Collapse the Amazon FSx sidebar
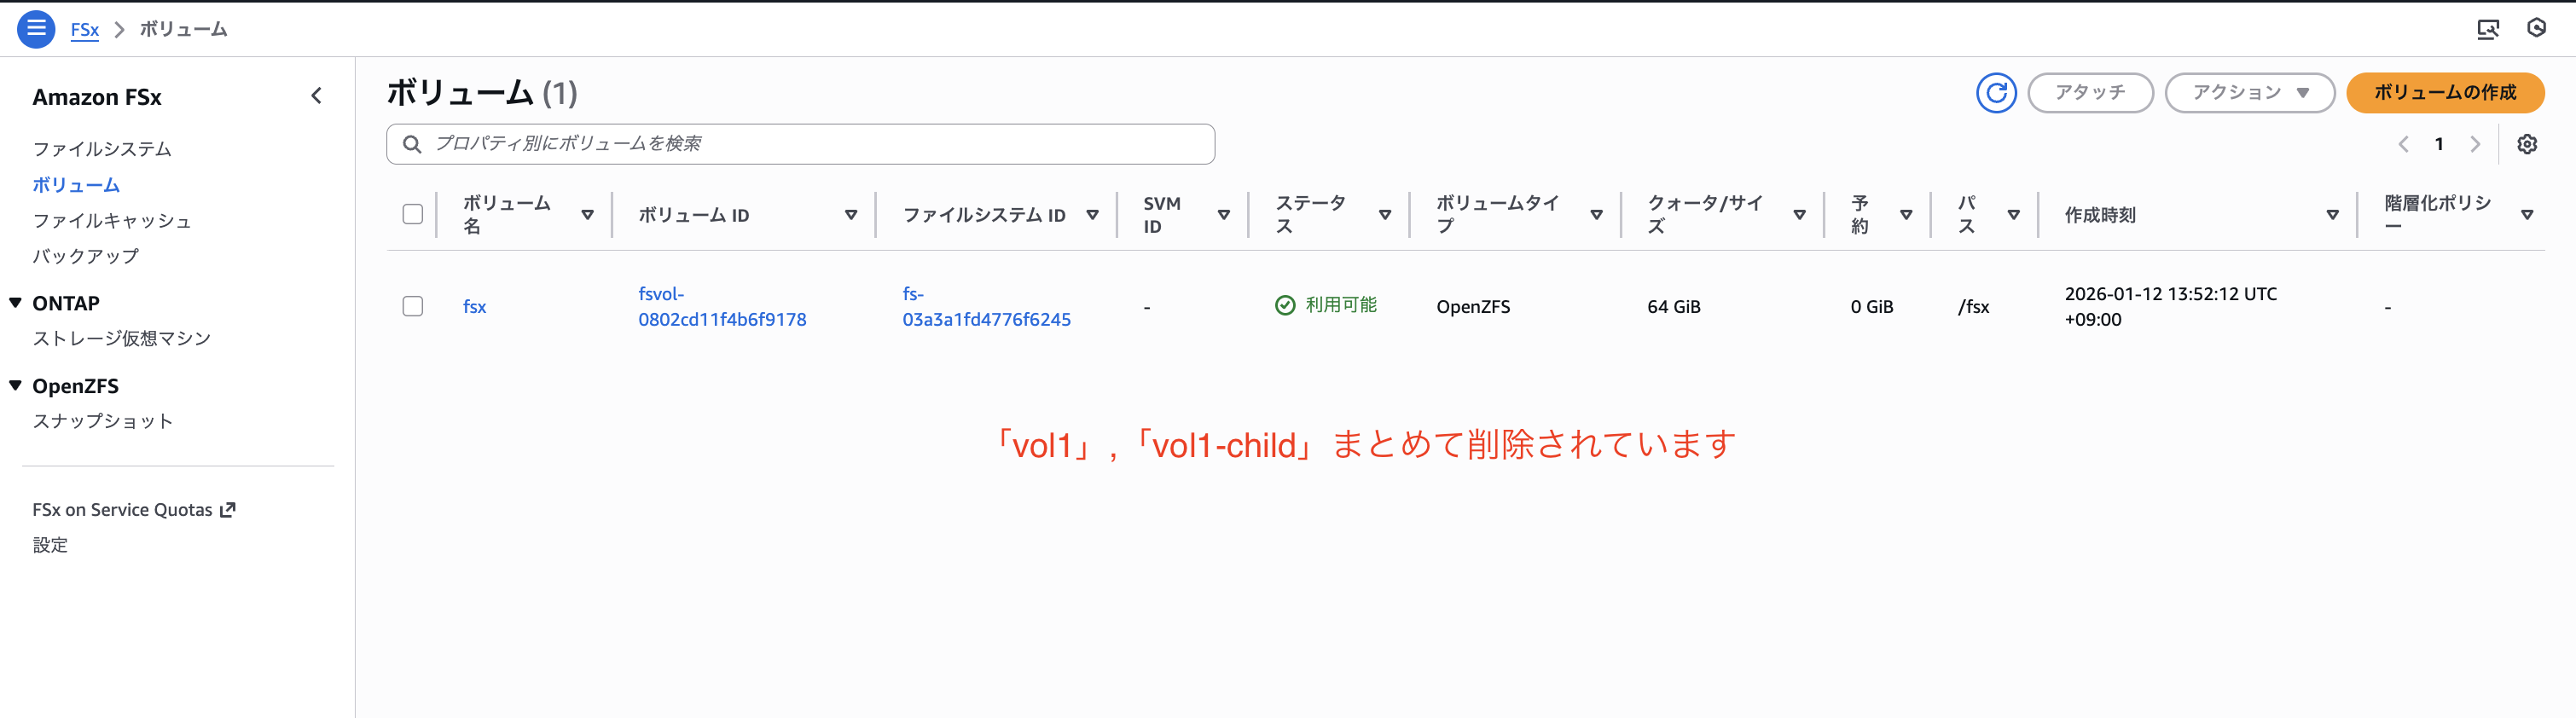Viewport: 2576px width, 718px height. (x=316, y=96)
